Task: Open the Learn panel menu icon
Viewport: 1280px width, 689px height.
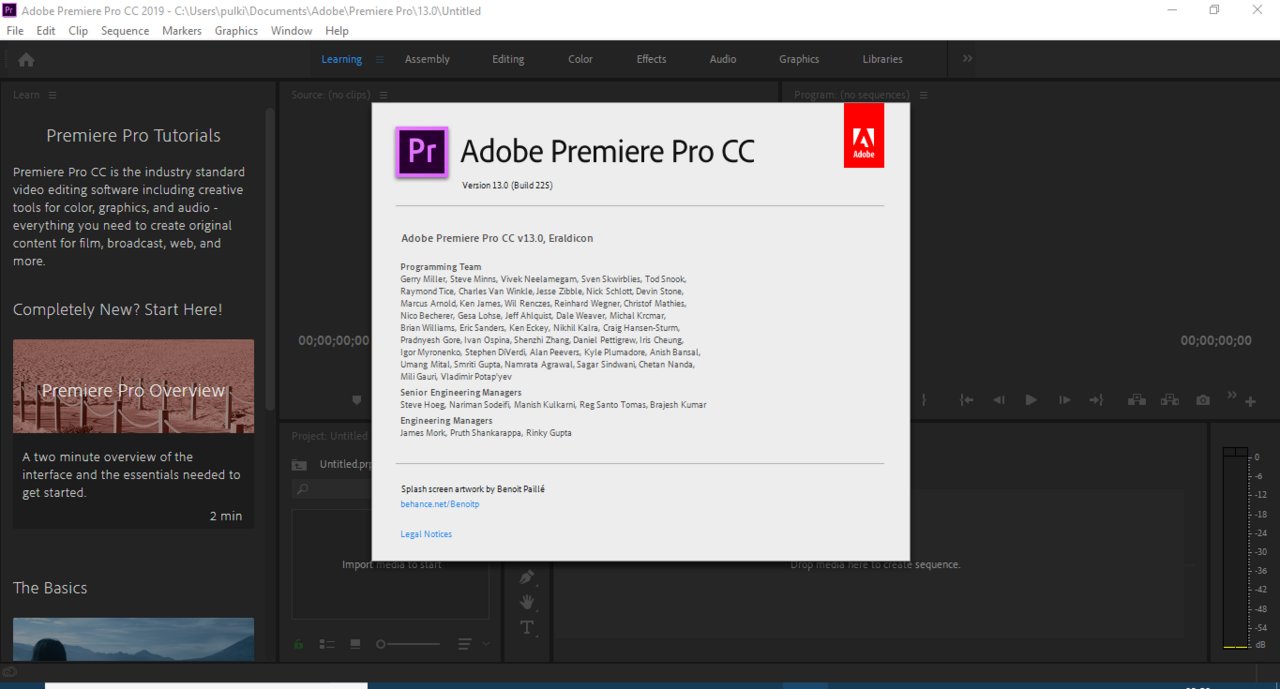Action: click(x=52, y=95)
